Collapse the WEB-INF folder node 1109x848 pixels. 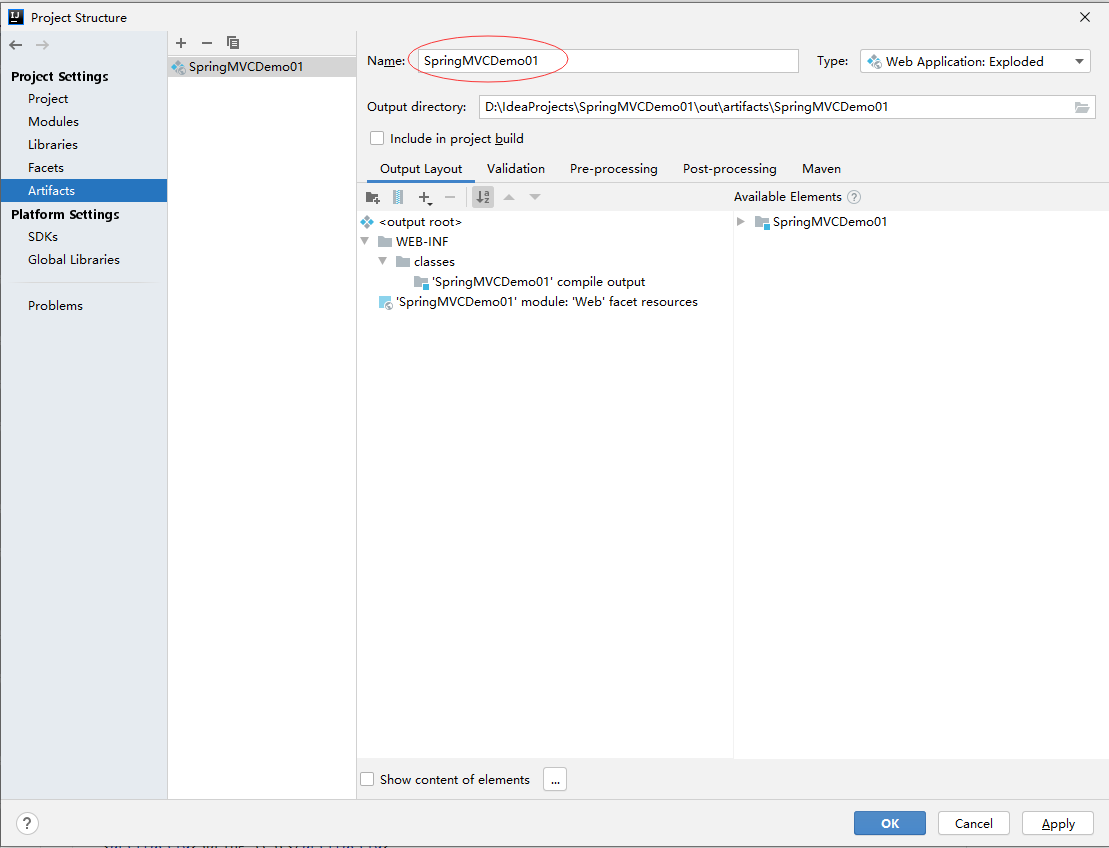pyautogui.click(x=365, y=242)
